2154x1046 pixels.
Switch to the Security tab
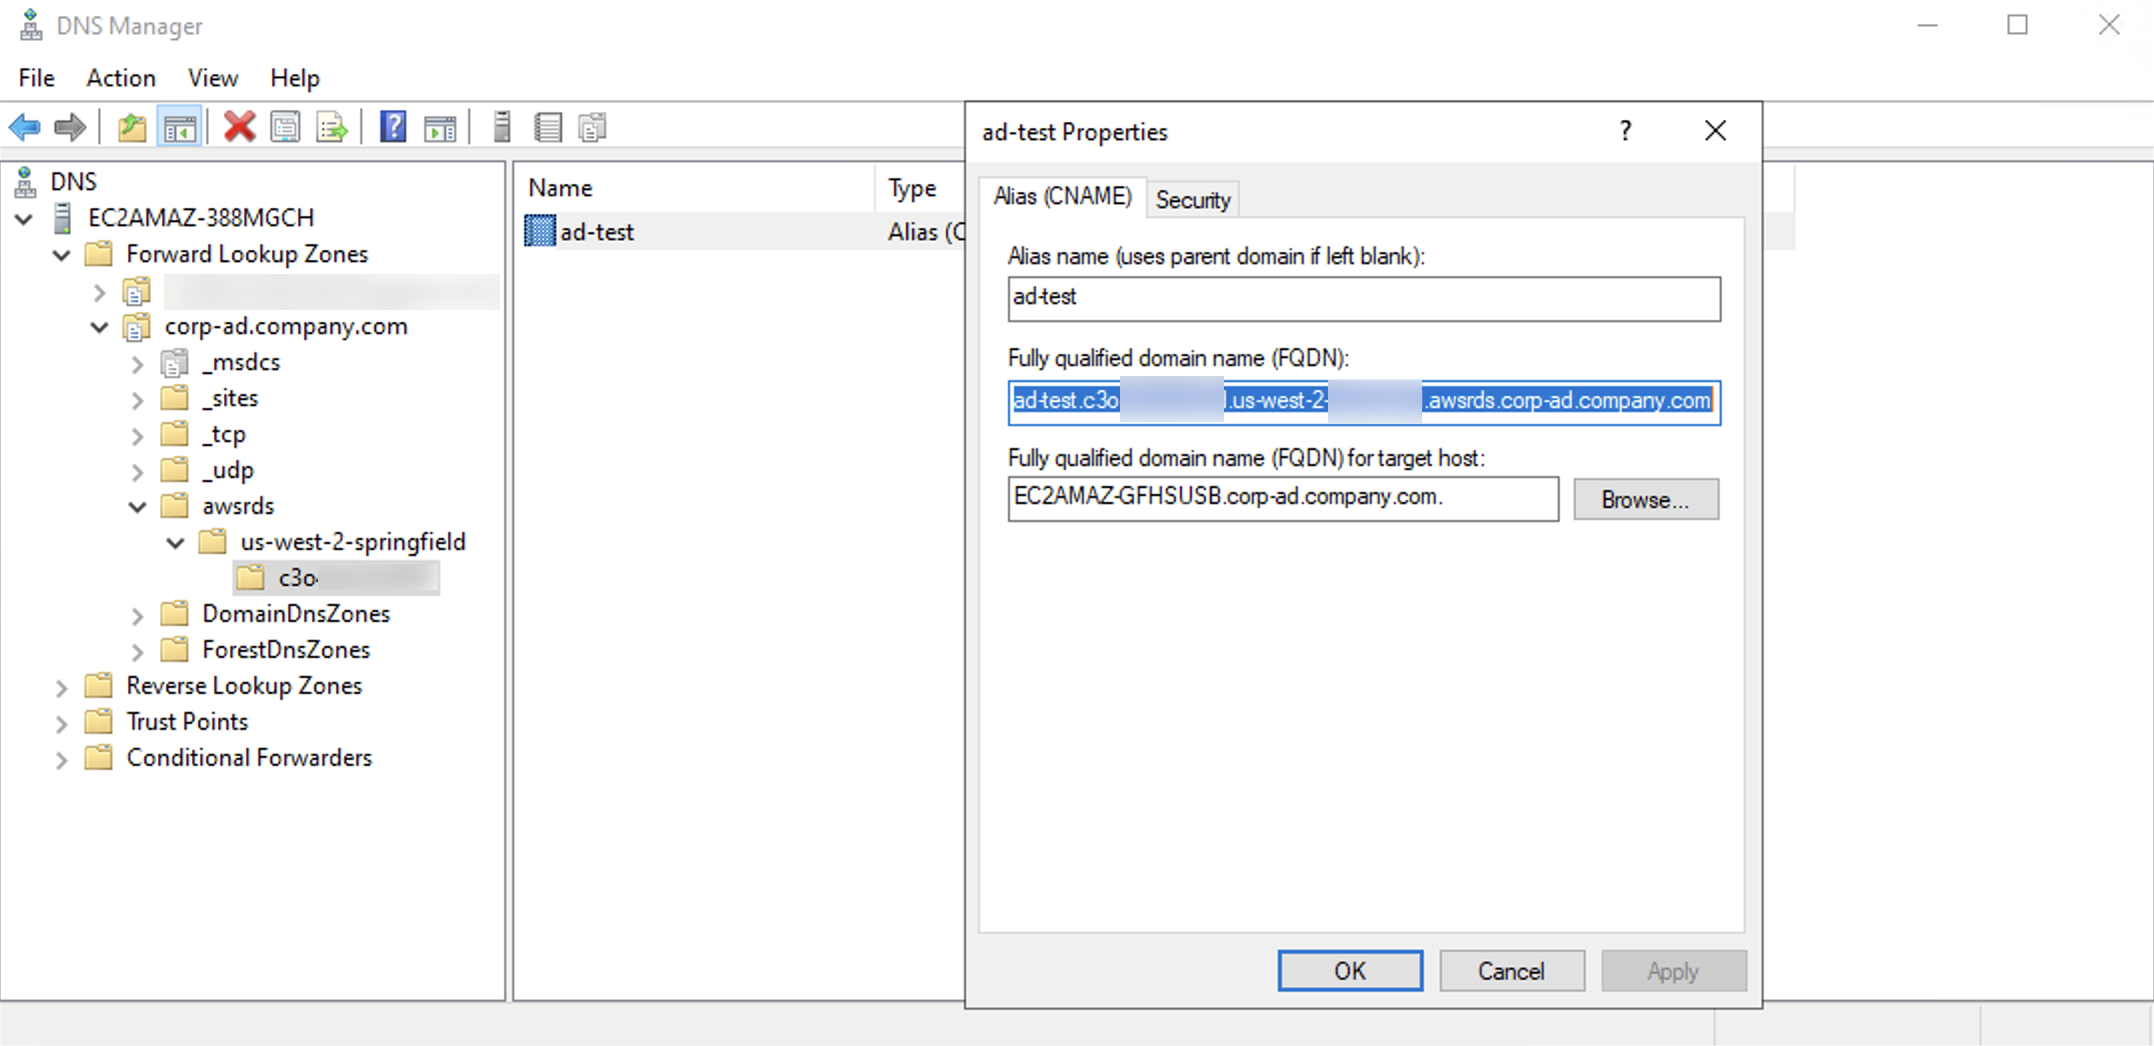pos(1192,199)
